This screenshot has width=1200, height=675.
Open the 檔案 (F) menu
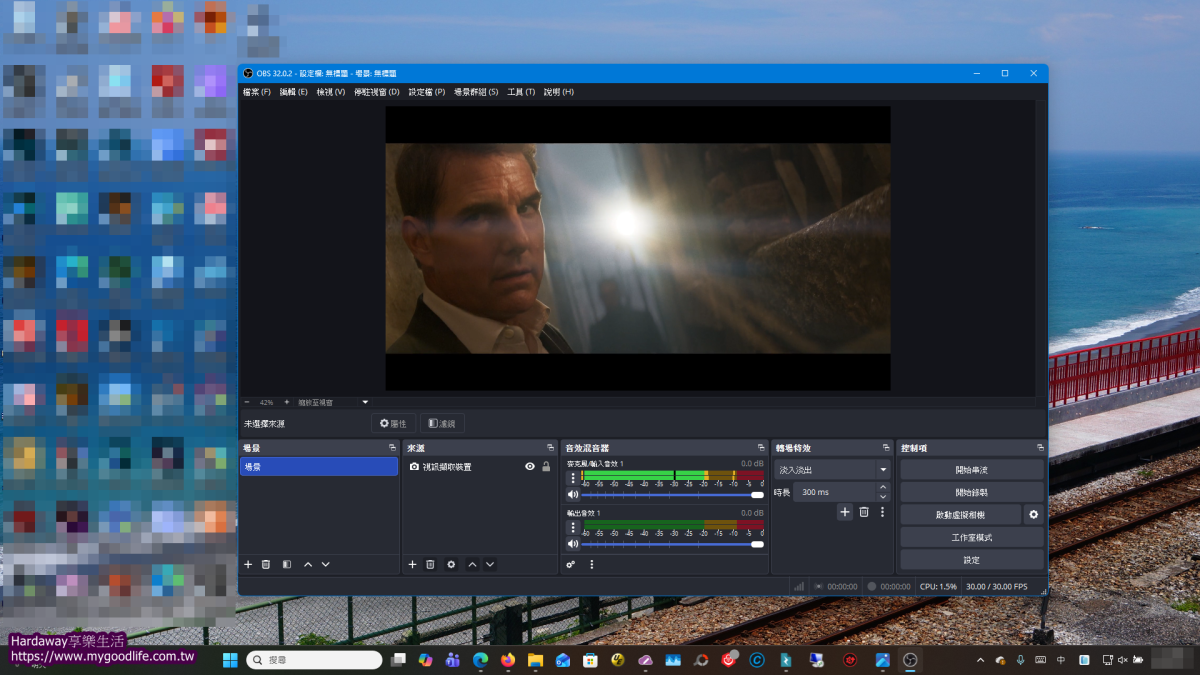257,92
